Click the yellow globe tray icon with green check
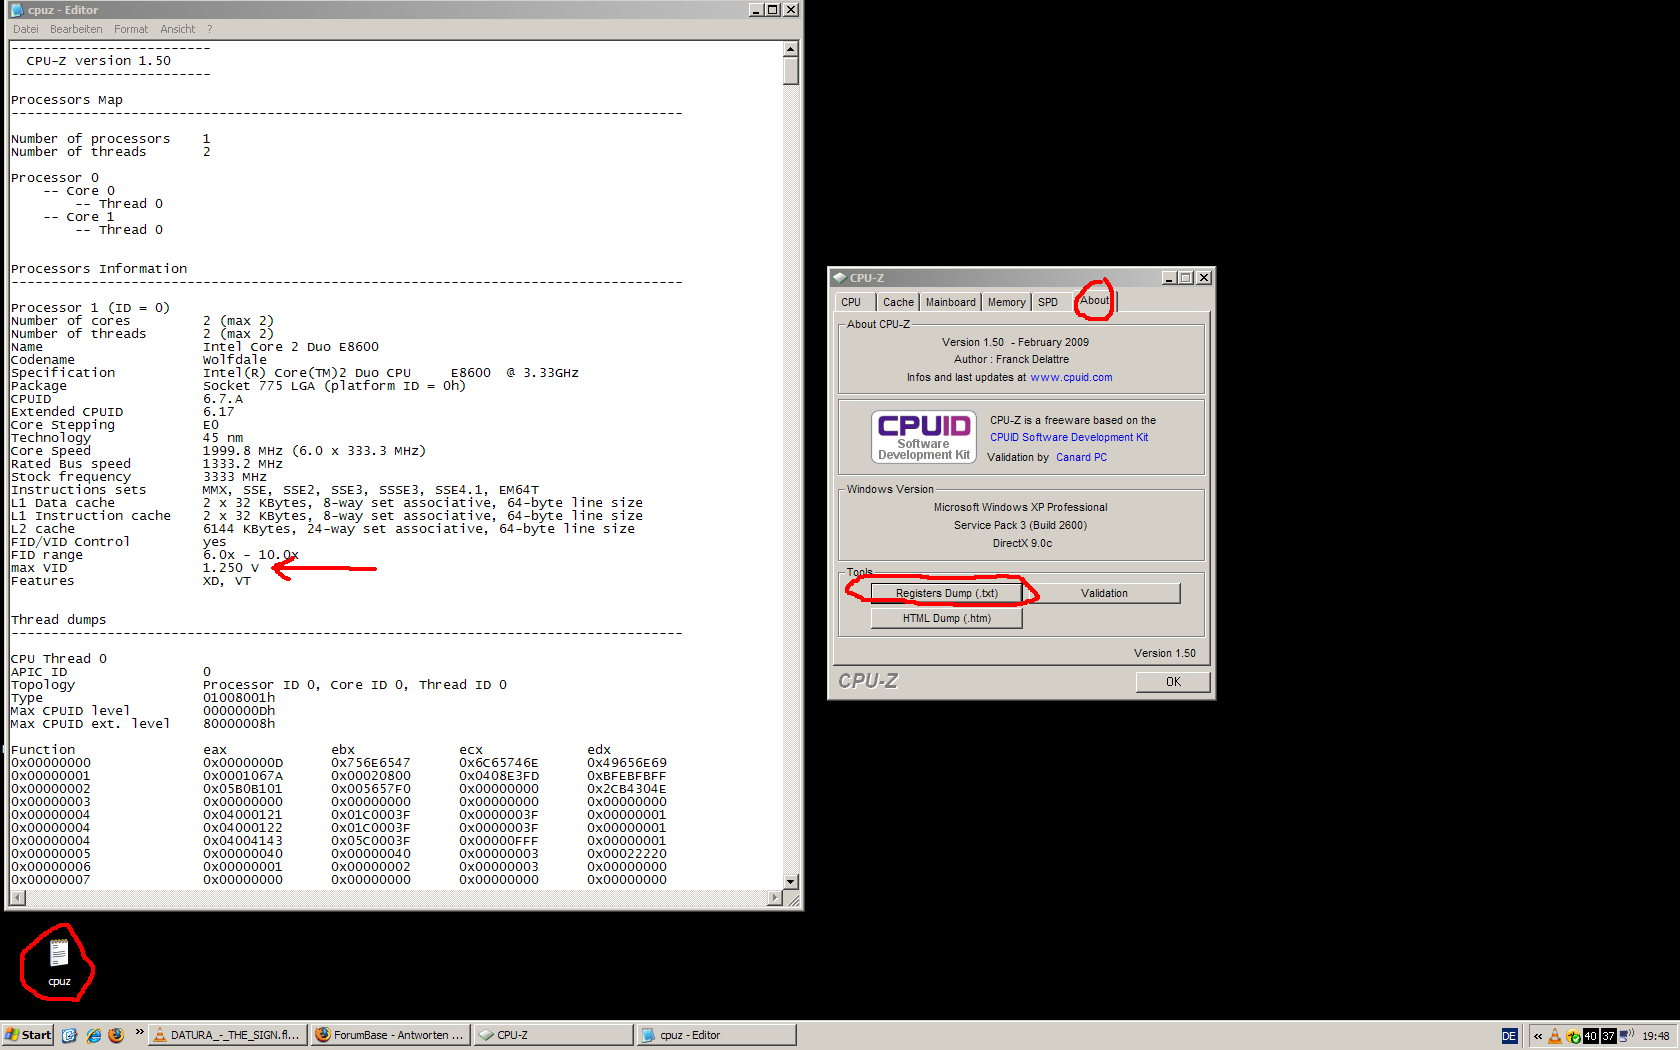 coord(1573,1036)
